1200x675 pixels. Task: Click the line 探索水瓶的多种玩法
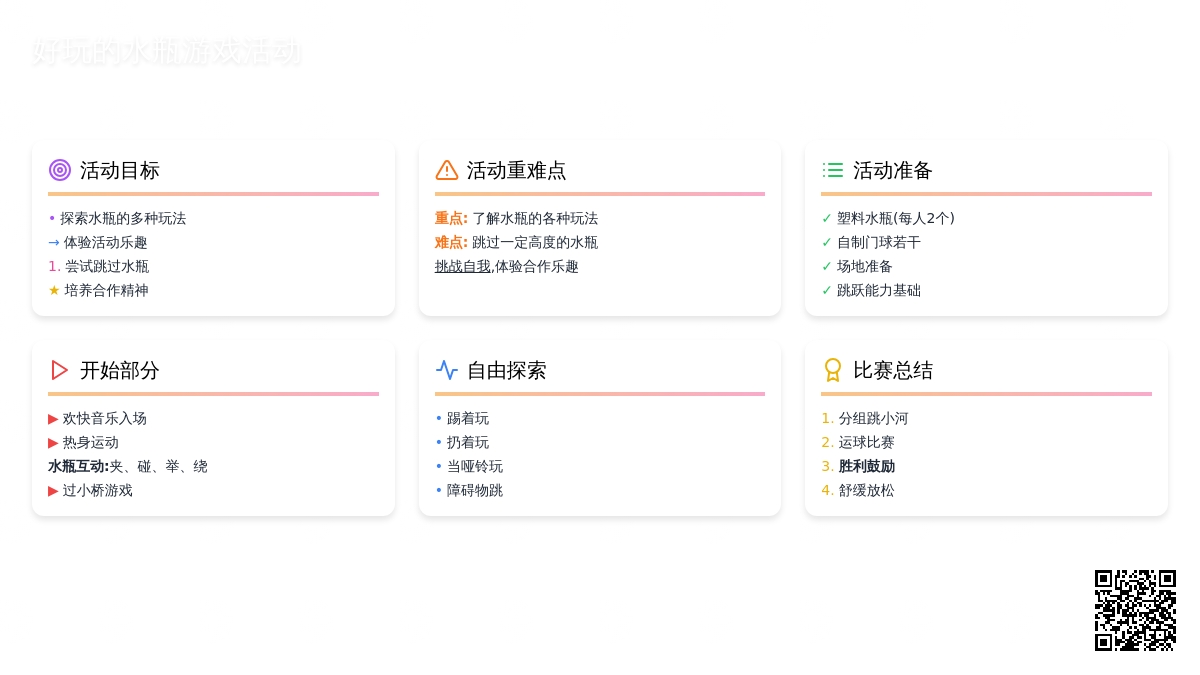click(x=123, y=218)
